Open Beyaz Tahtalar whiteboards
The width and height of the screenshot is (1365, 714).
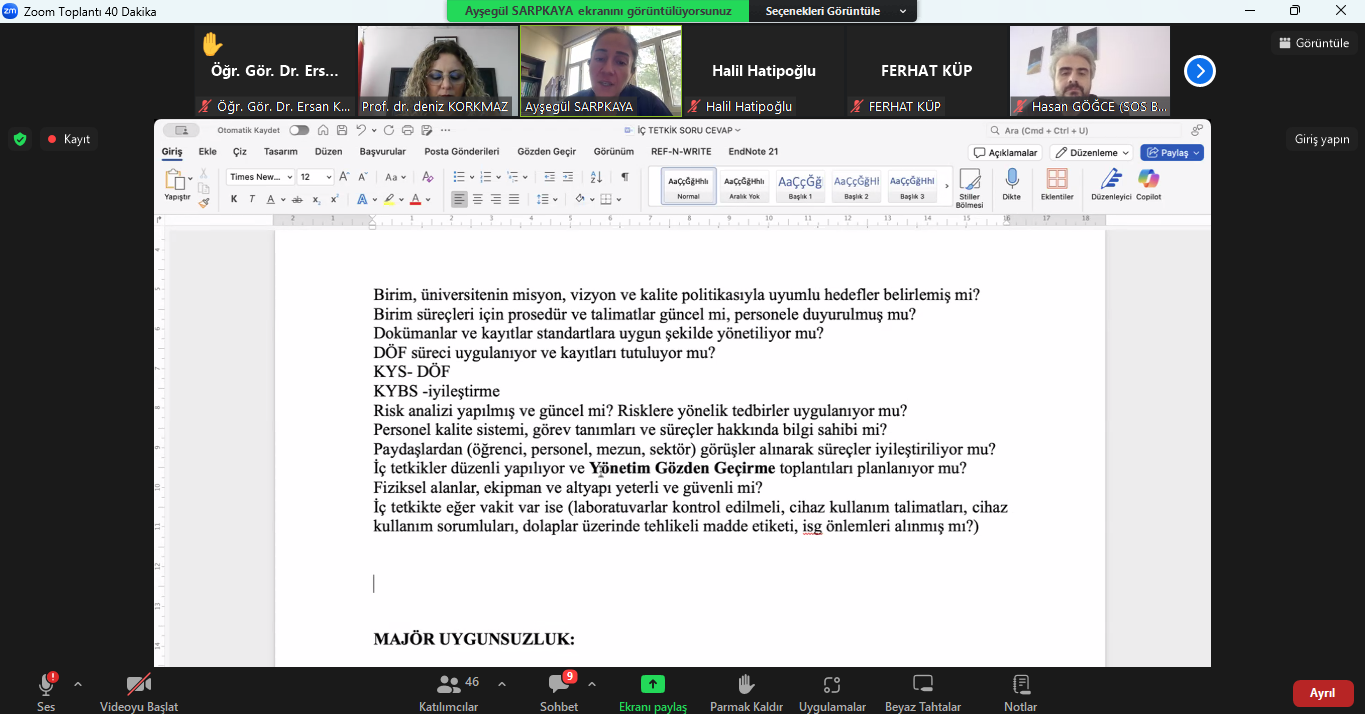(x=922, y=685)
